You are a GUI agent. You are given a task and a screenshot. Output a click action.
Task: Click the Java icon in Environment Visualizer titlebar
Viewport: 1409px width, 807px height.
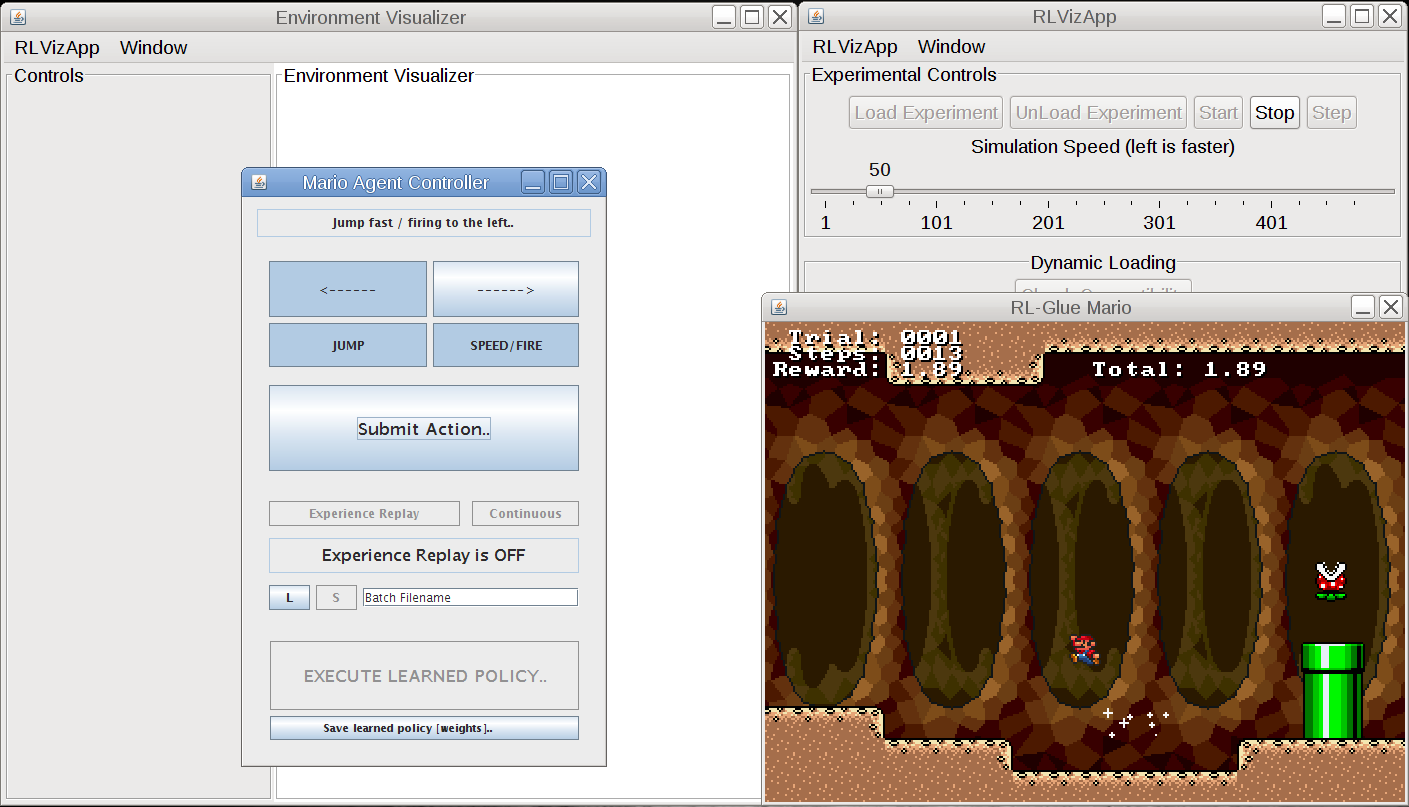(x=17, y=17)
